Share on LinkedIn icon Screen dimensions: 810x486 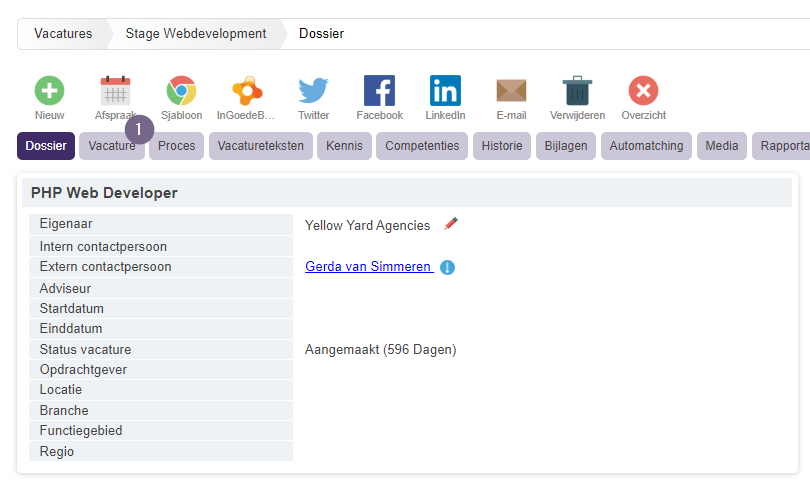[x=445, y=90]
